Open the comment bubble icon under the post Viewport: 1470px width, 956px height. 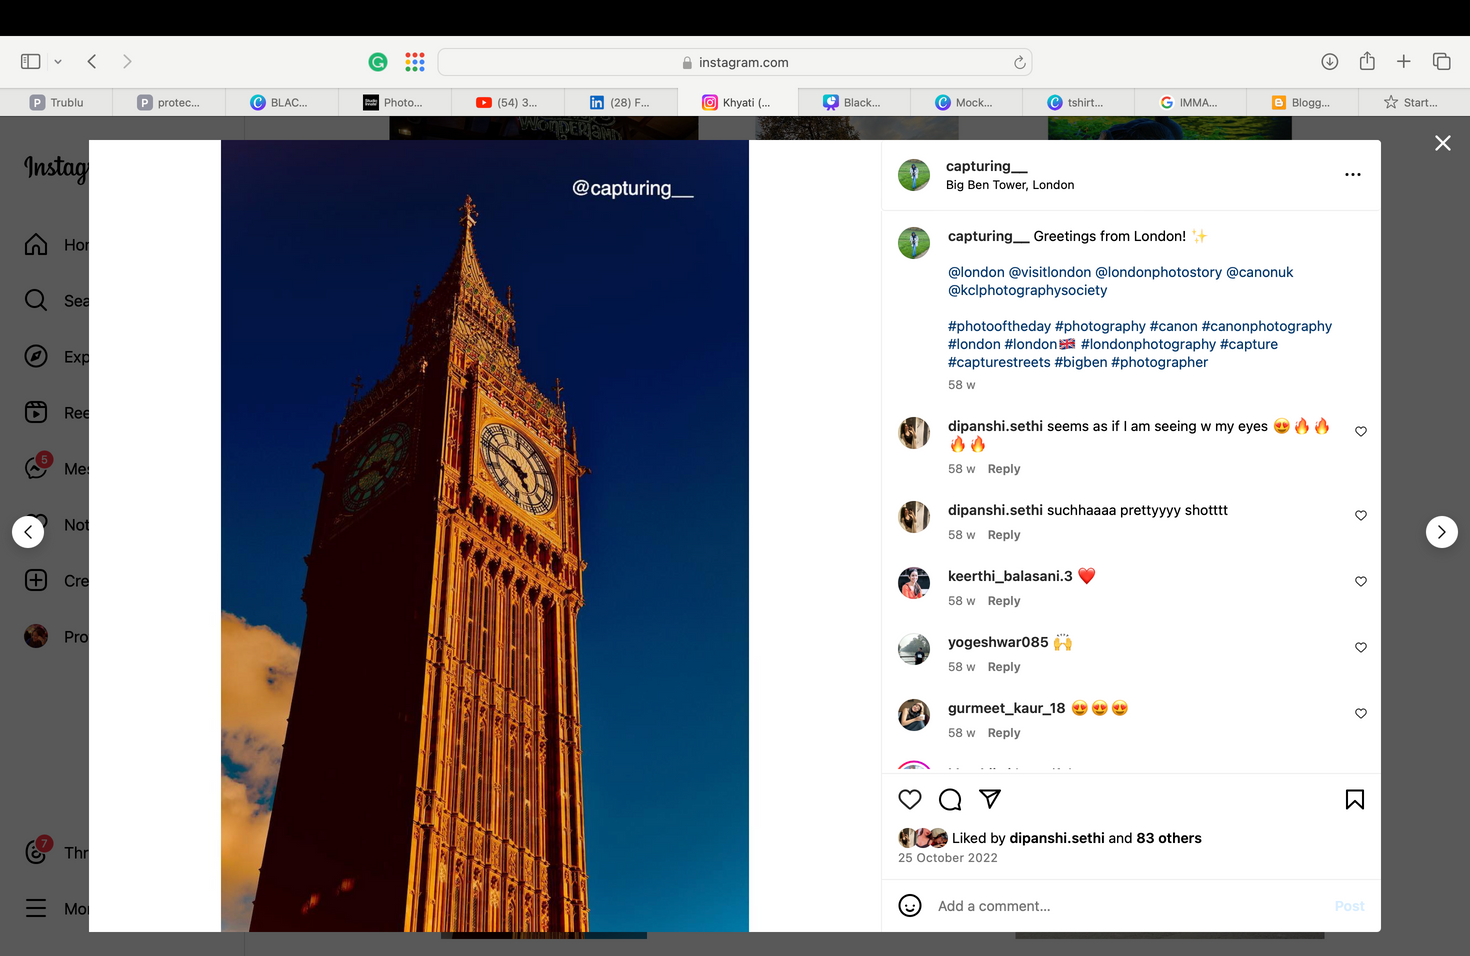pyautogui.click(x=950, y=799)
